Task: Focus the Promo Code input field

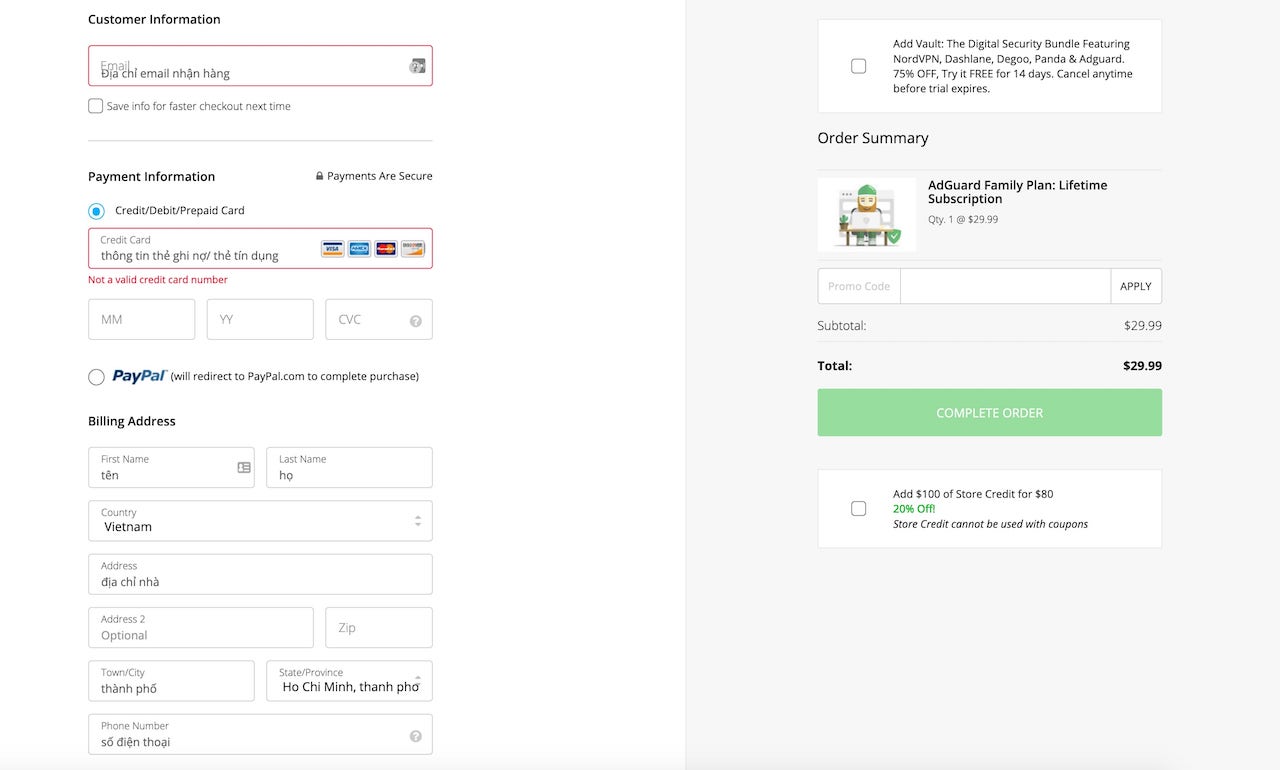Action: [1004, 286]
